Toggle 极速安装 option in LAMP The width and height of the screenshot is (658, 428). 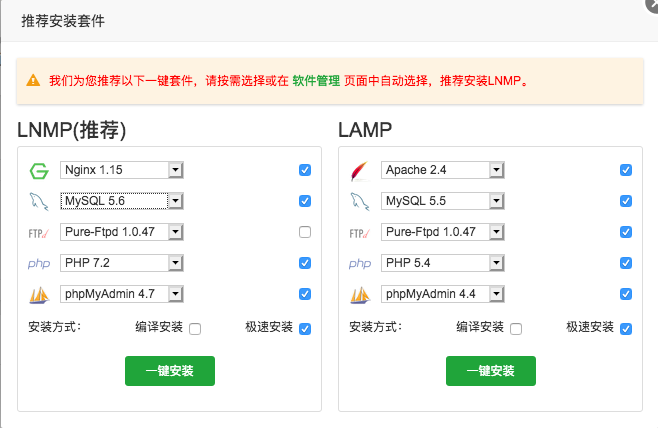pos(626,329)
